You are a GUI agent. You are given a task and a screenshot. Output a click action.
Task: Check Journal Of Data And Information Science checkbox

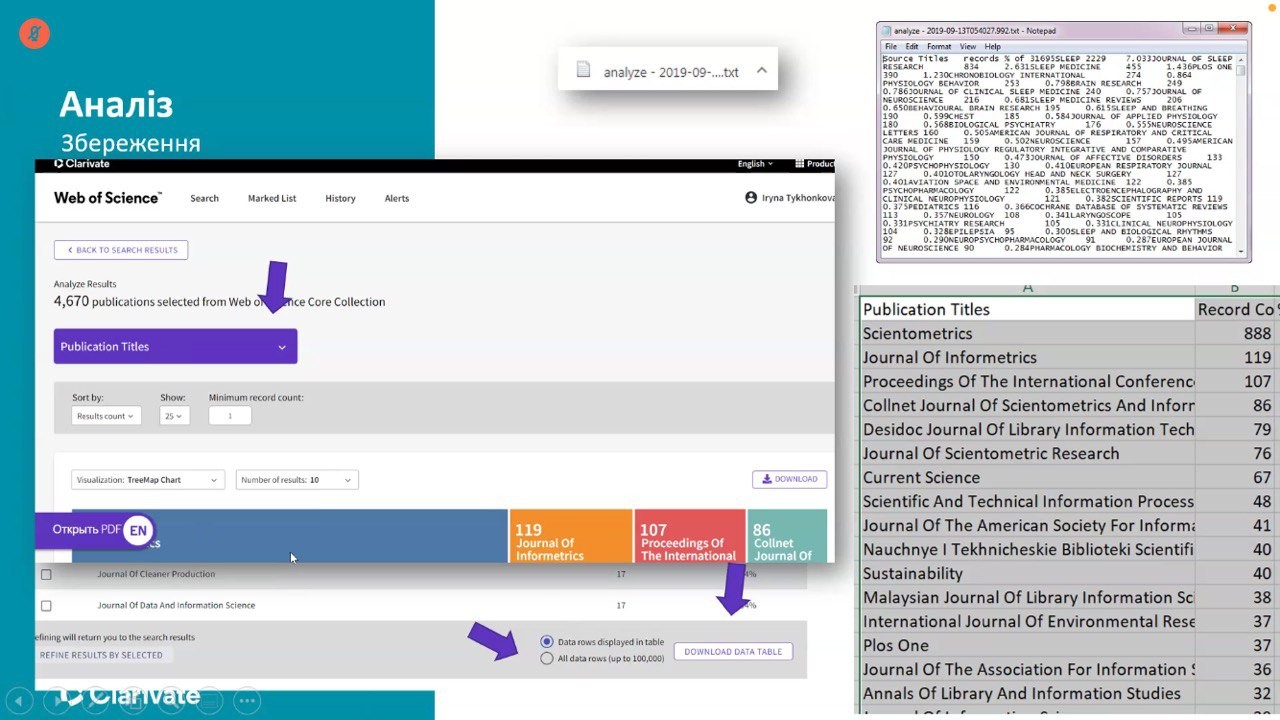46,605
